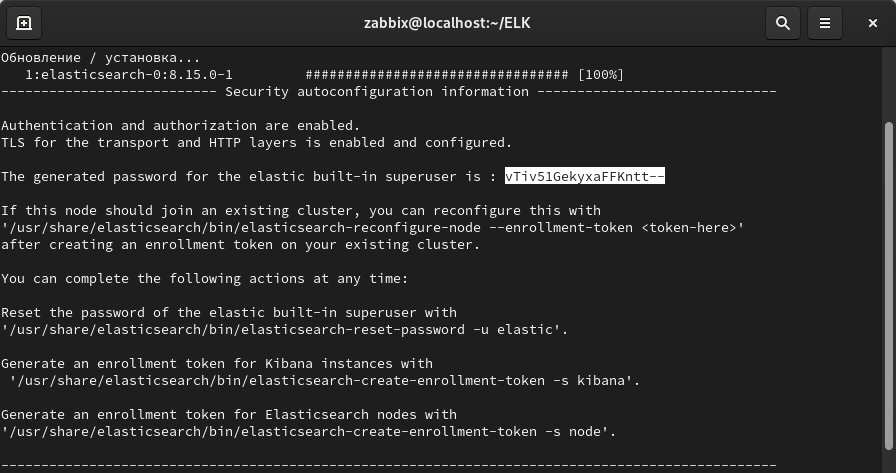Click the 'Обновление / установка...' line
Screen dimensions: 896x473
[x=100, y=58]
